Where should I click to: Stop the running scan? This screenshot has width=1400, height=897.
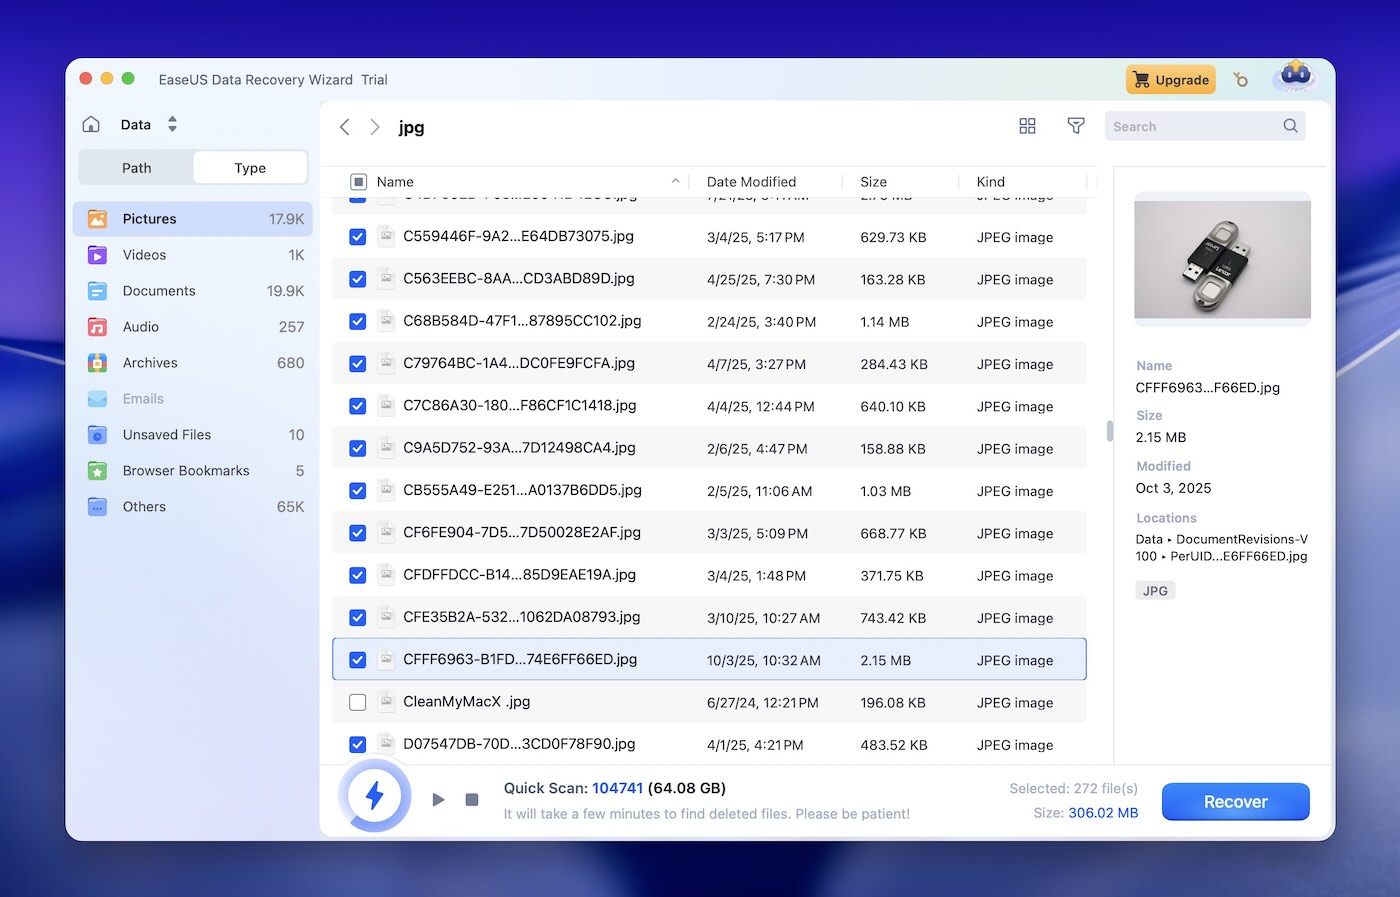[471, 799]
